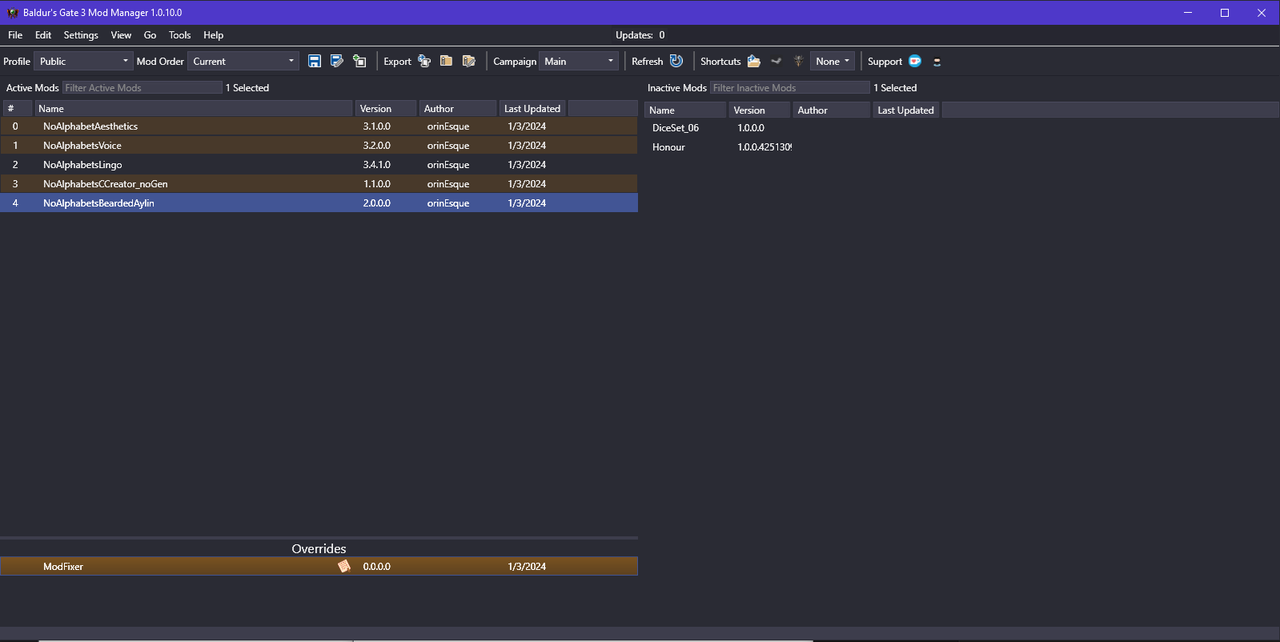Select the NoAlphabetsBeardedAylin mod row
The image size is (1280, 642).
[x=319, y=203]
